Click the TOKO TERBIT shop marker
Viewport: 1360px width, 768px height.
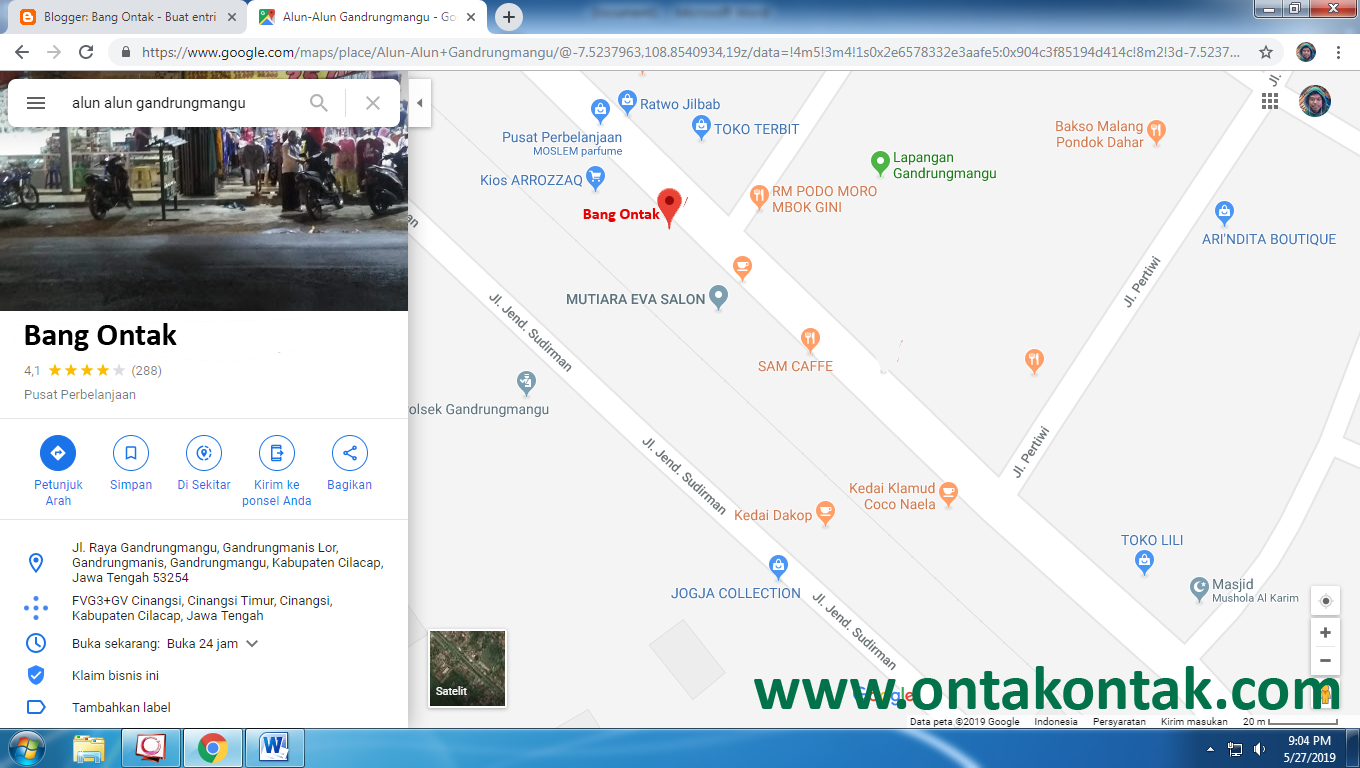(x=701, y=126)
